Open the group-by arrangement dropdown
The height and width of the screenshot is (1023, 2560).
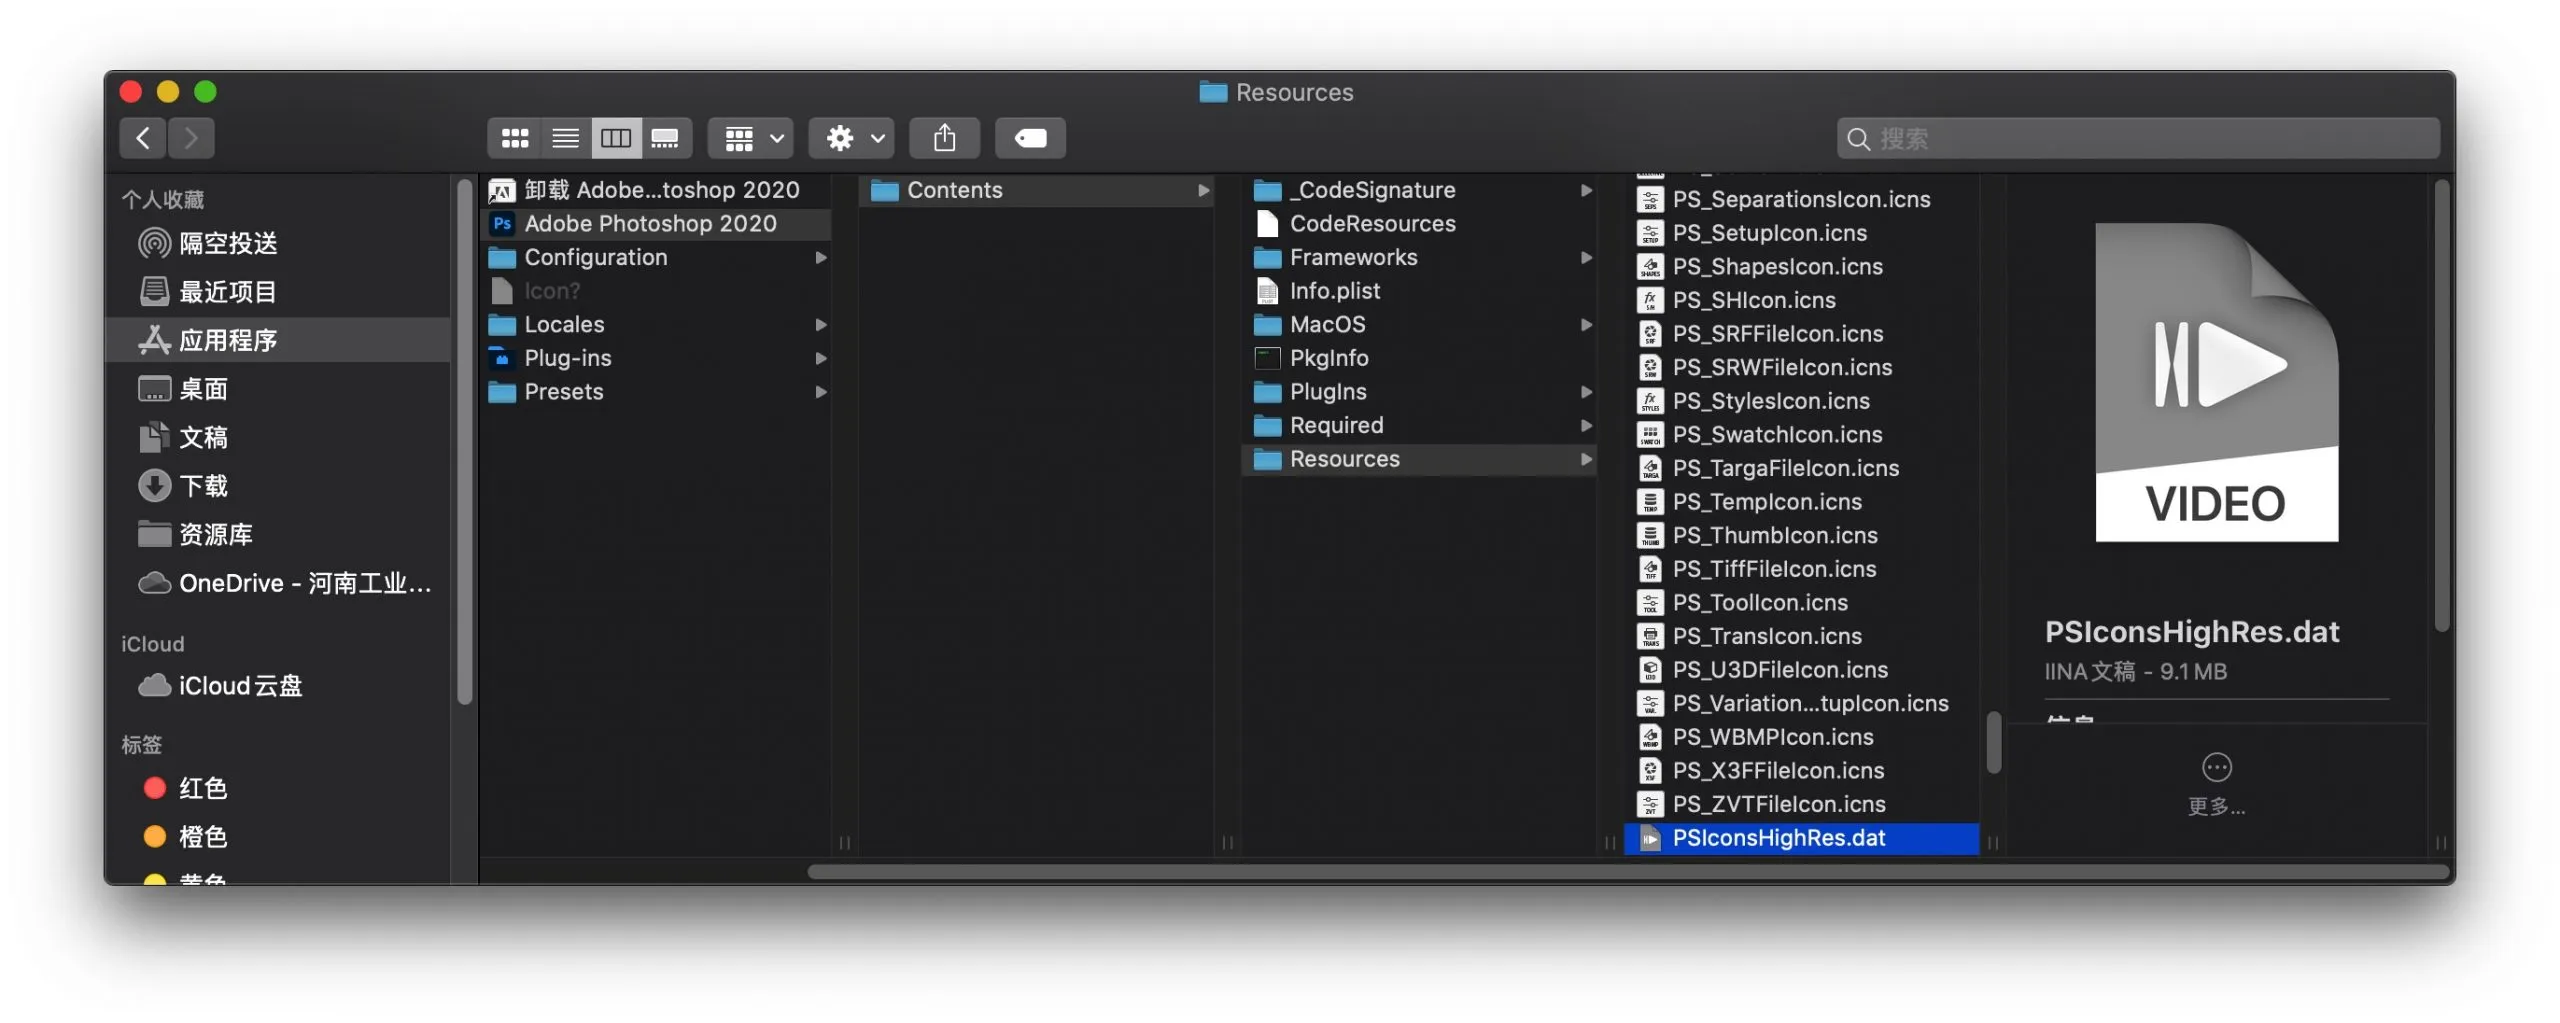[751, 138]
